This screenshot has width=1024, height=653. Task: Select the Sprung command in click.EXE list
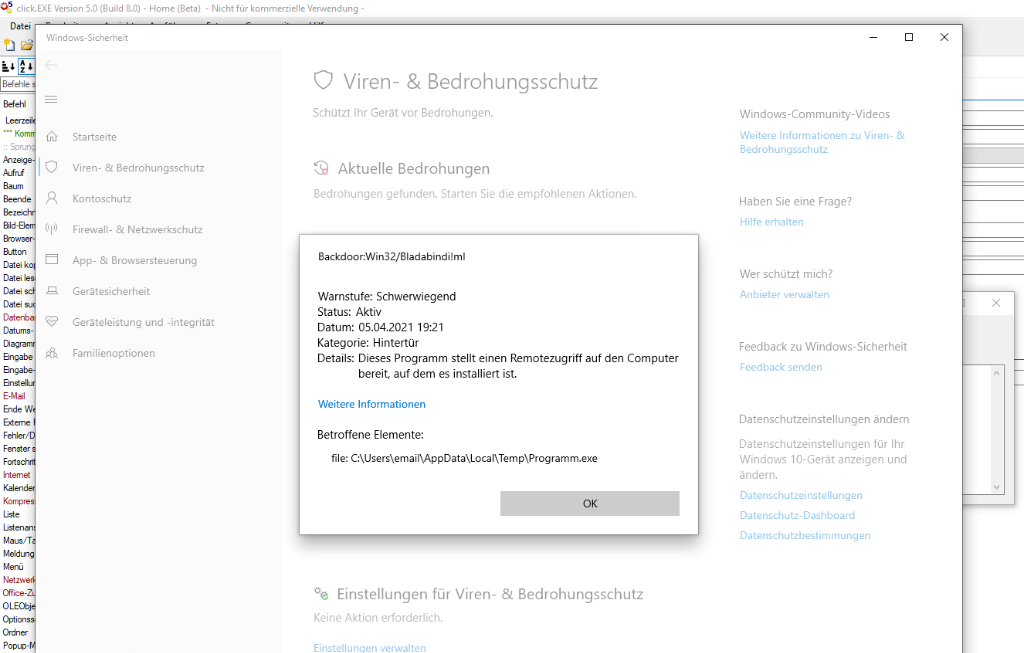point(19,146)
